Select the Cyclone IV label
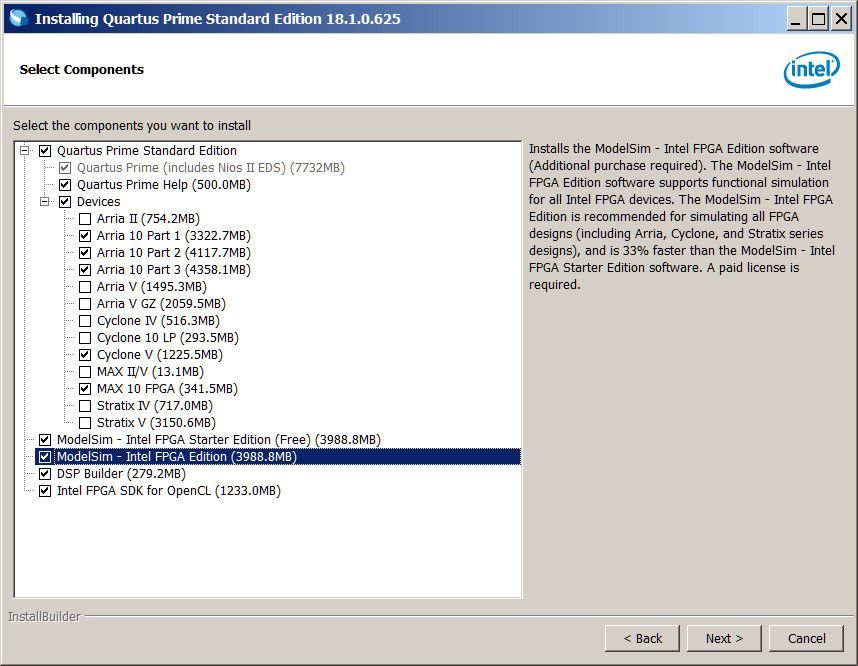858x666 pixels. tap(158, 321)
